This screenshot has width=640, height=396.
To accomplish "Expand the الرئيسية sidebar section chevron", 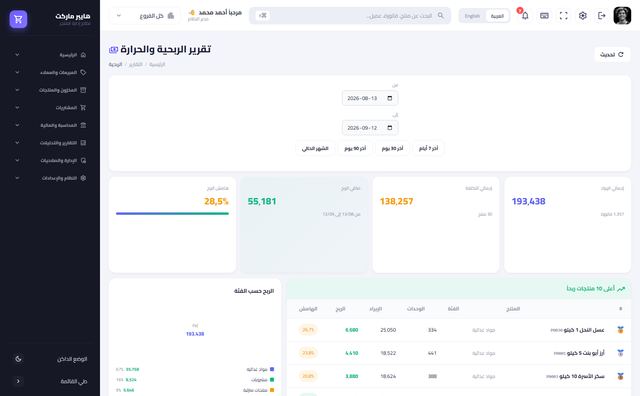I will pos(17,55).
